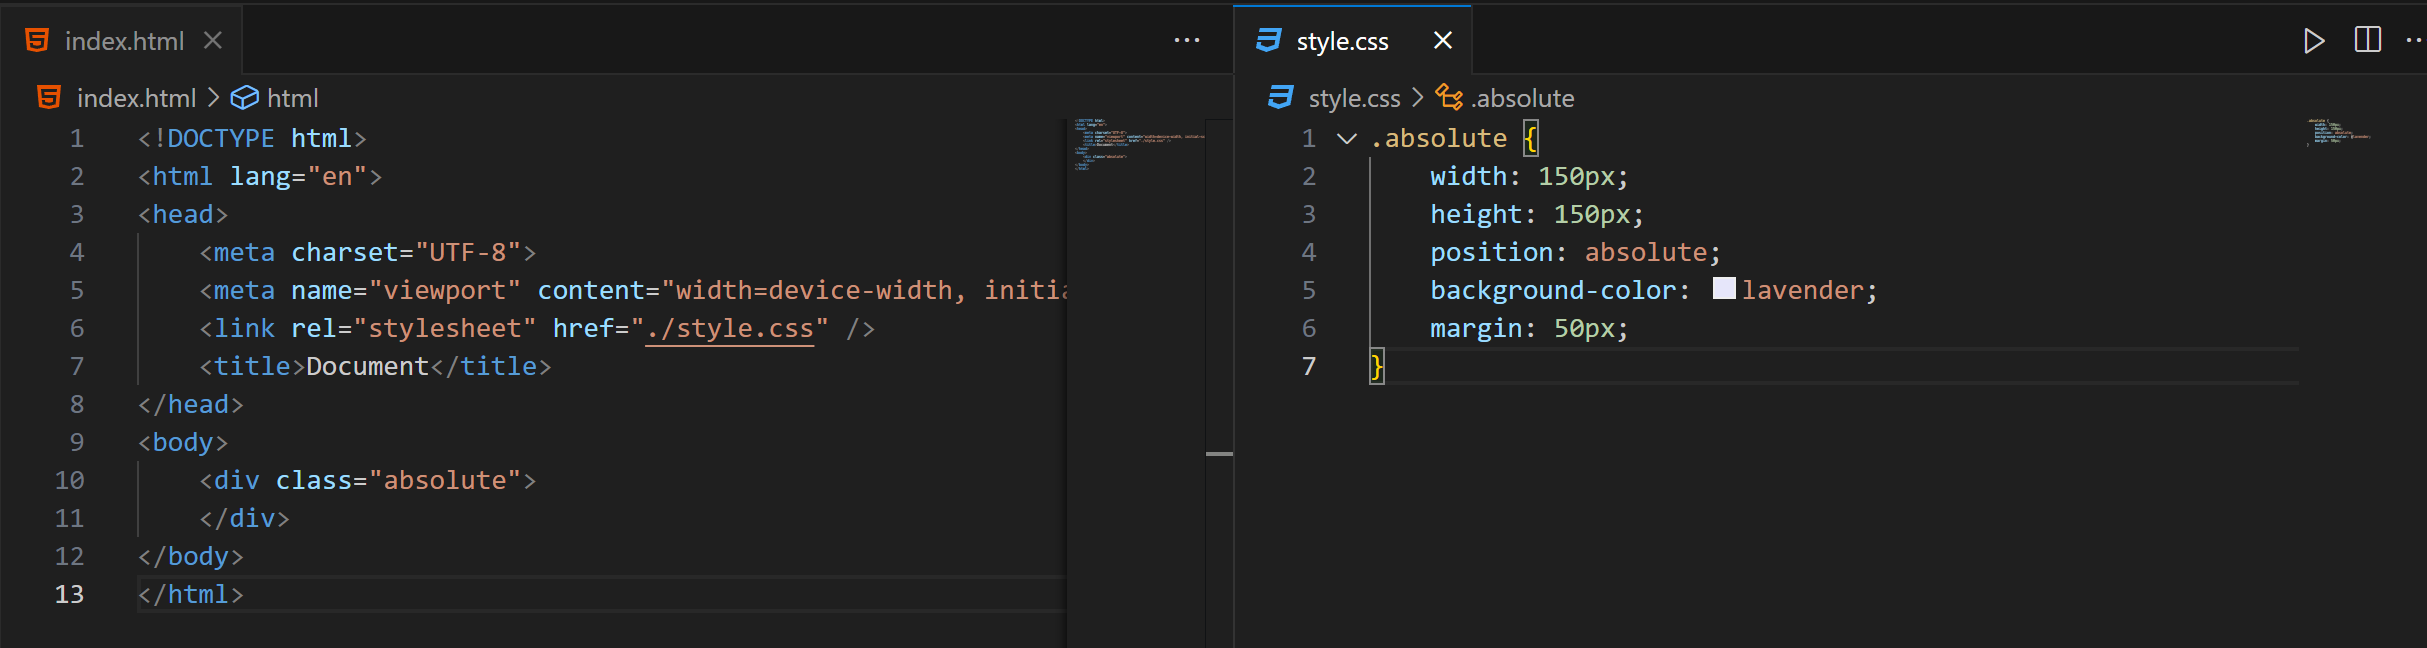
Task: Collapse the .absolute rule fold arrow
Action: click(x=1347, y=139)
